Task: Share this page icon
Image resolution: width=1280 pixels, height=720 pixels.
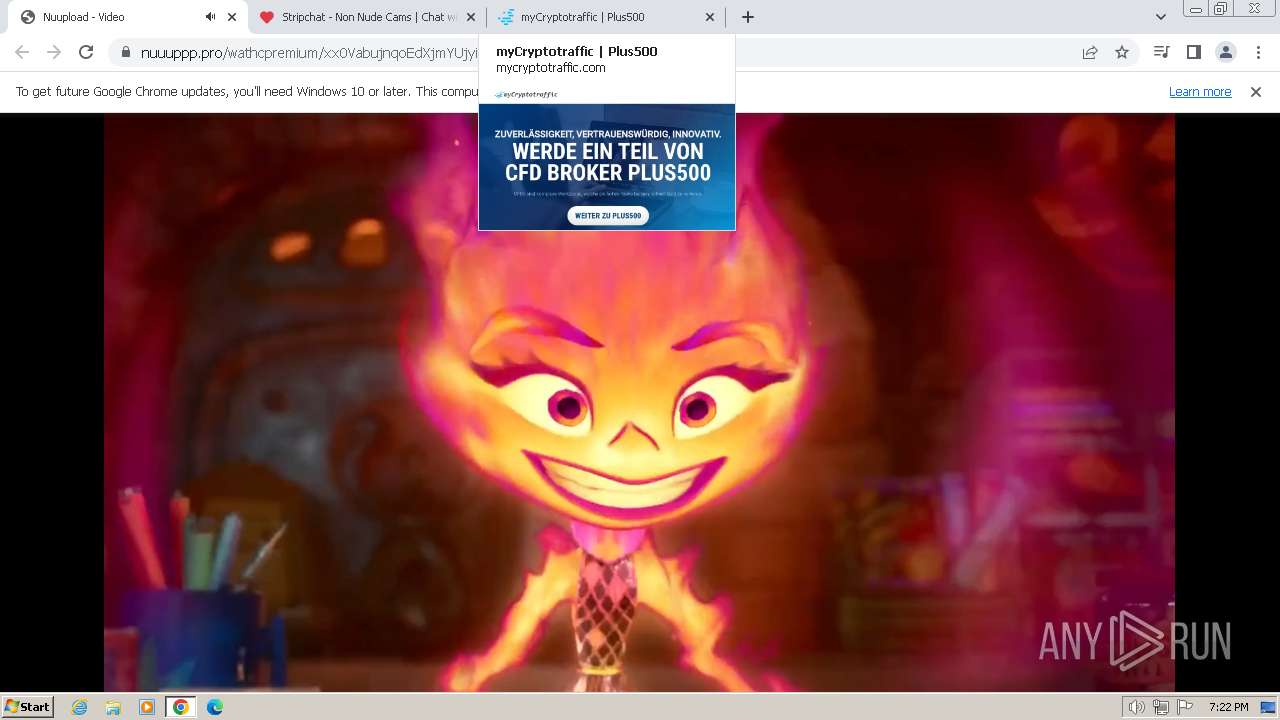Action: pos(1090,52)
